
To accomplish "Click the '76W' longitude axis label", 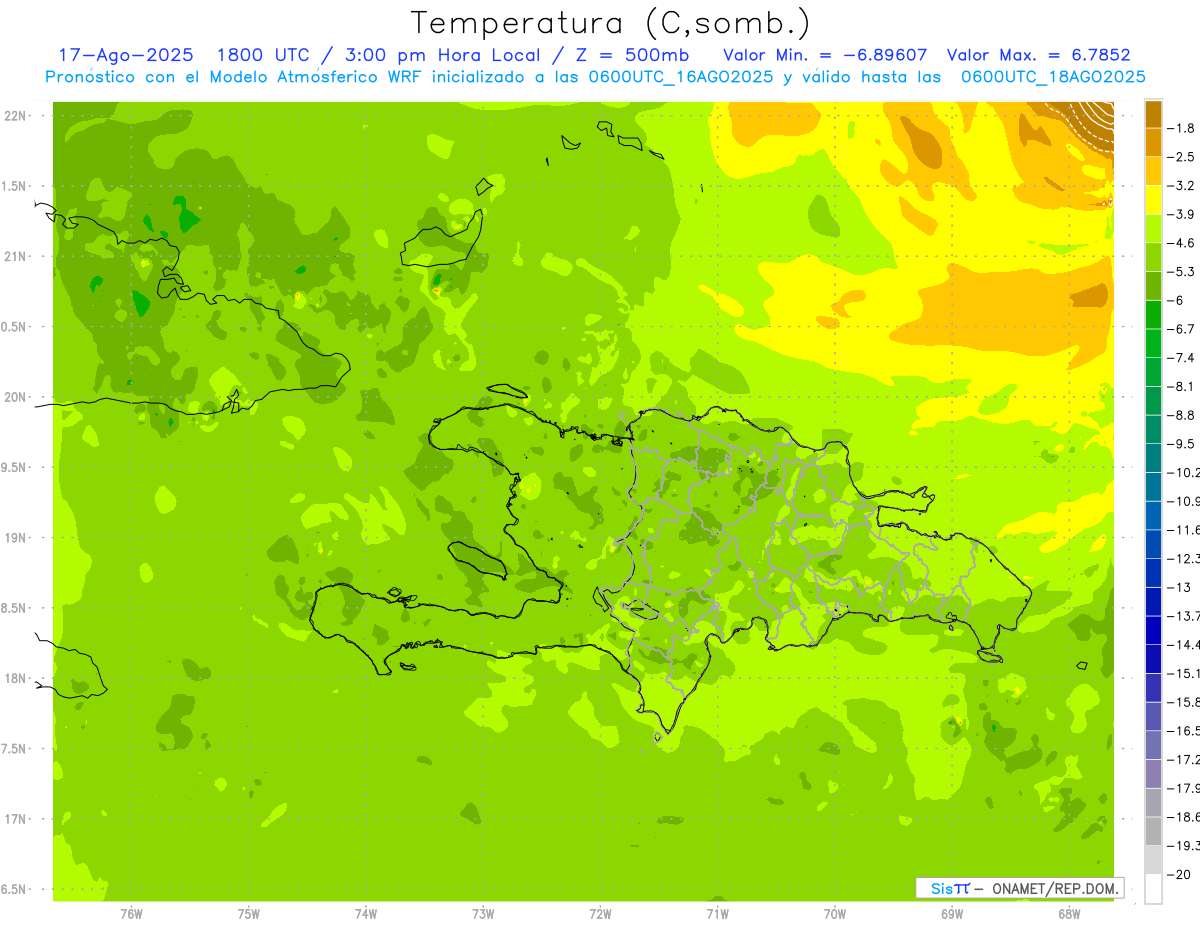I will click(x=131, y=914).
